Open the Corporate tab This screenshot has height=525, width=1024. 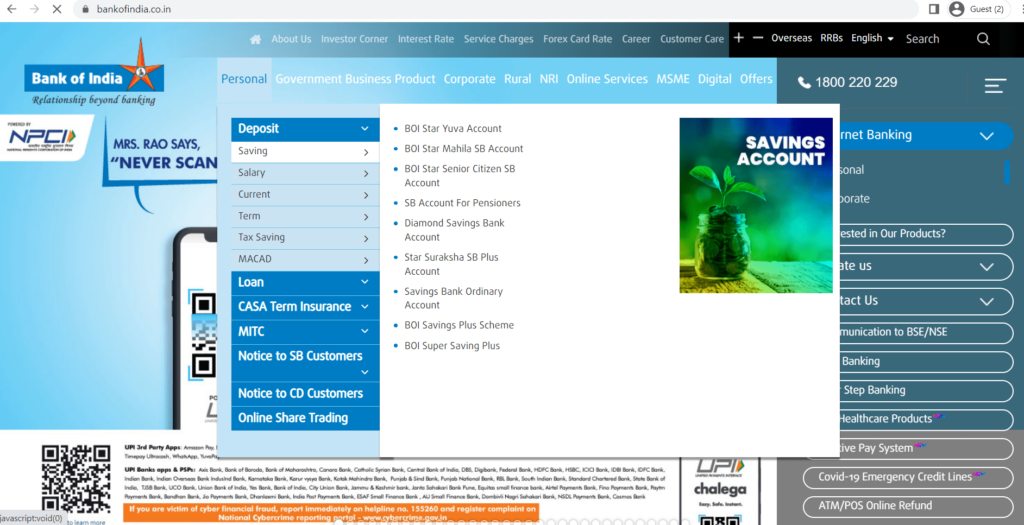470,79
